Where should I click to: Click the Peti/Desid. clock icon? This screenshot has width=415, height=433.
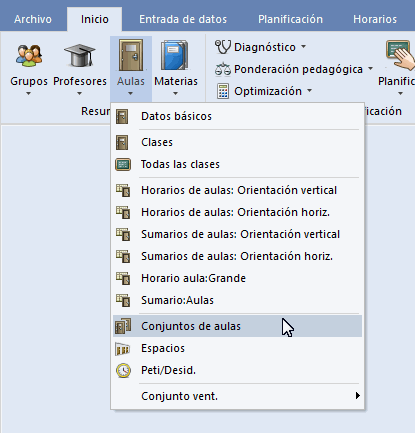(x=123, y=370)
